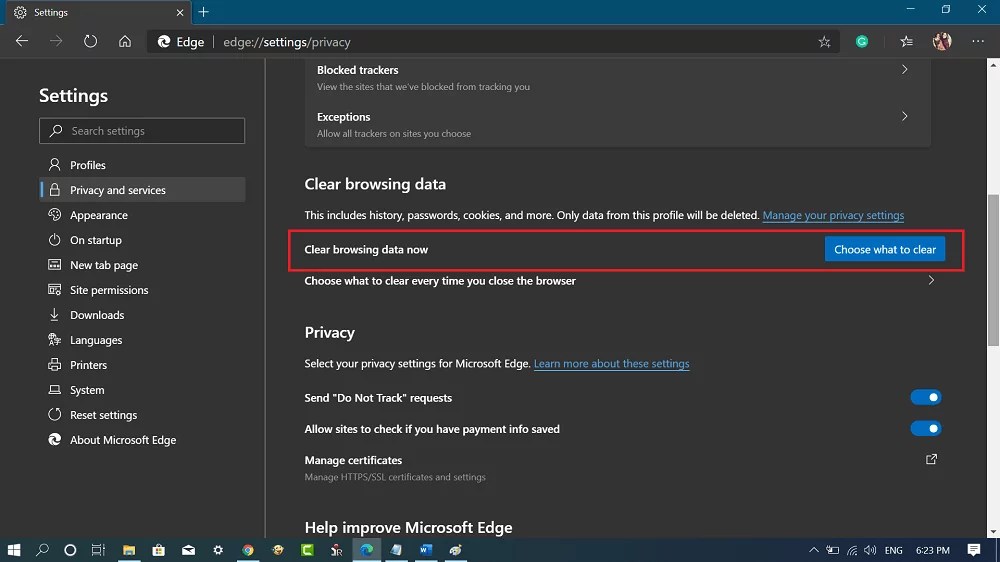Viewport: 1000px width, 562px height.
Task: Open Windows taskbar search
Action: pyautogui.click(x=42, y=550)
